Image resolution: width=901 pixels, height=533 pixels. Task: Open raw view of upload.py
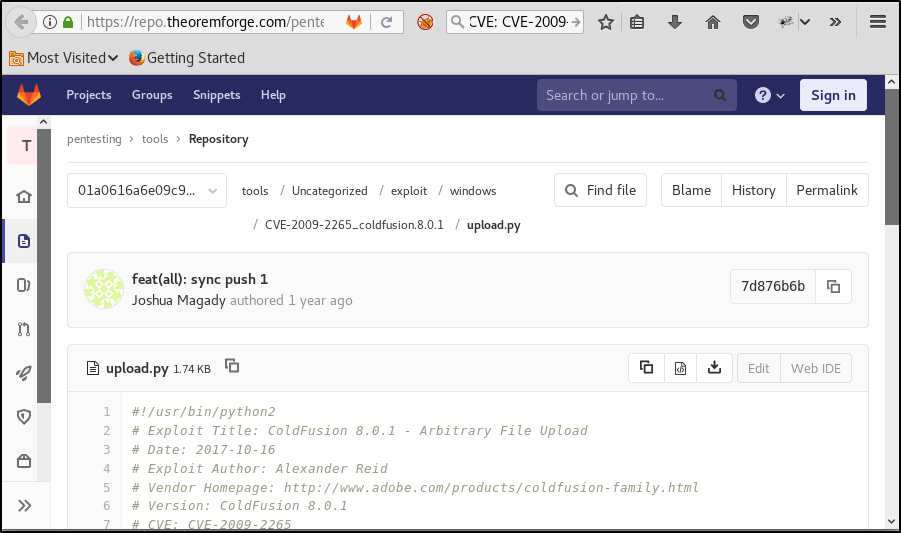(x=680, y=368)
